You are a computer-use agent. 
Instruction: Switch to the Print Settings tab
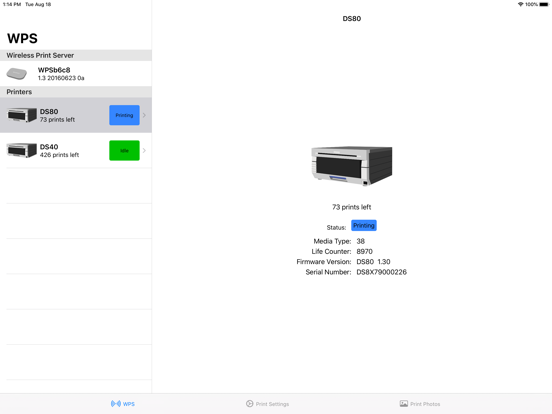coord(268,404)
